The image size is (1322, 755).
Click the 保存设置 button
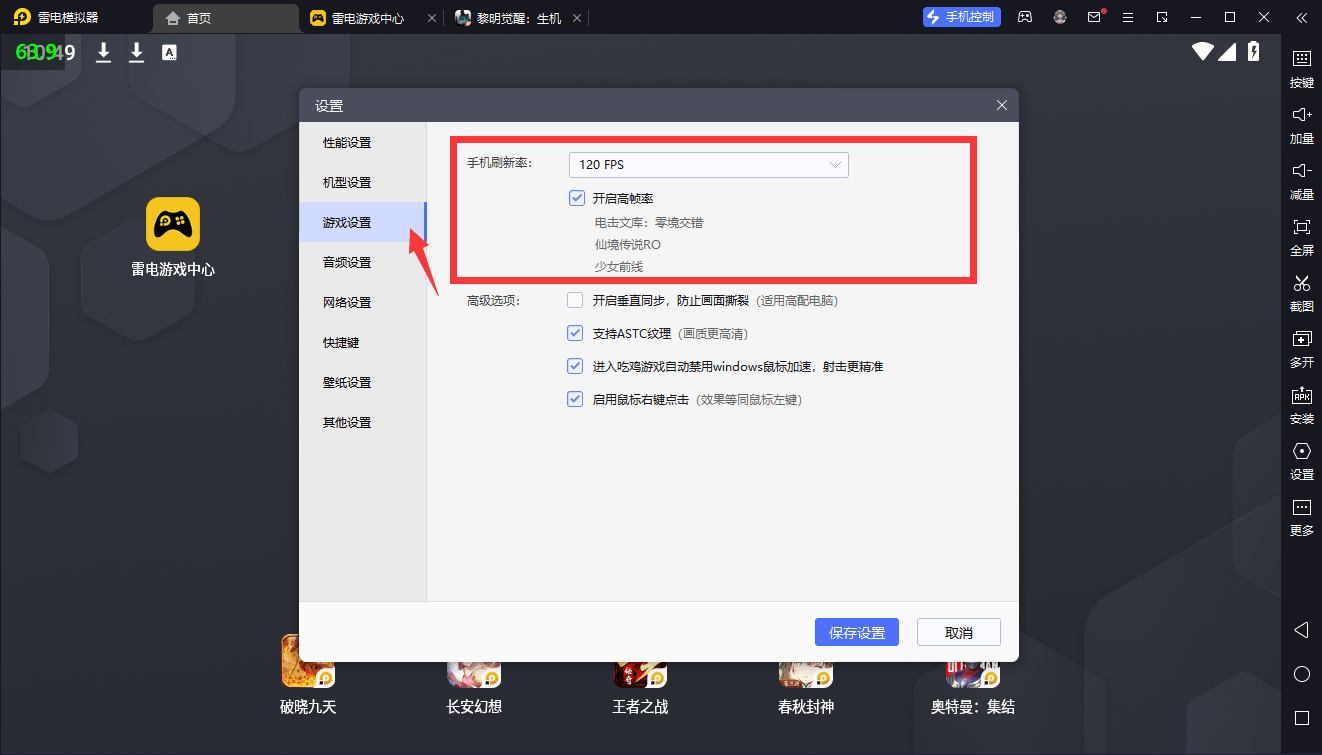pos(857,632)
